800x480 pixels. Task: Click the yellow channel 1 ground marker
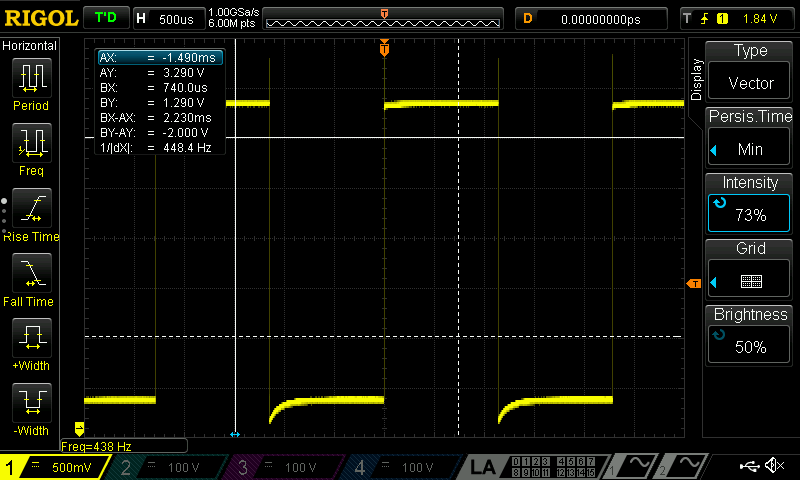(x=79, y=428)
